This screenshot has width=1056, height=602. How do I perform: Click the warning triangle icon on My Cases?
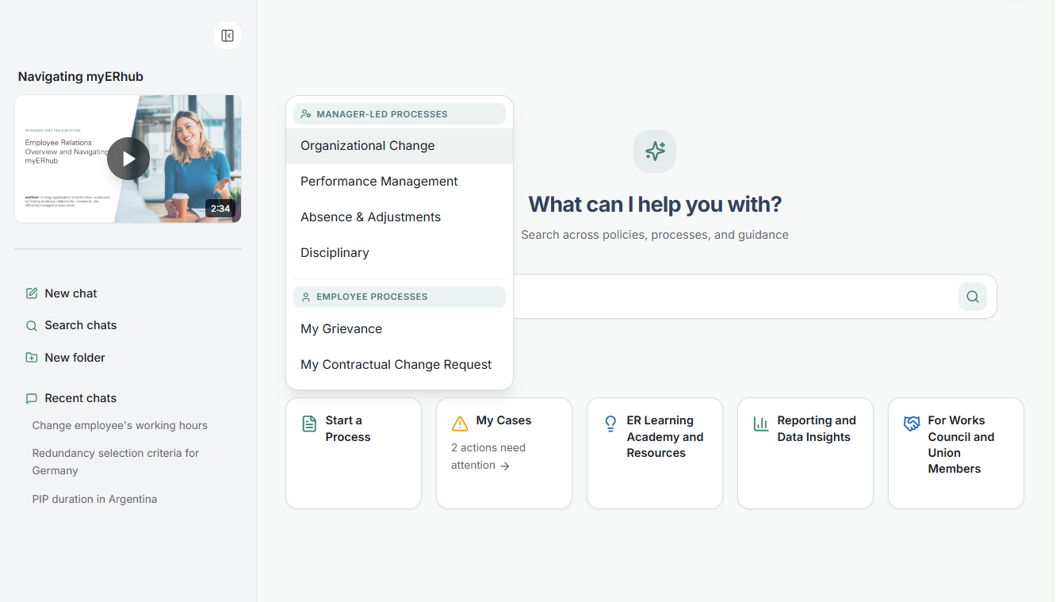[x=460, y=424]
